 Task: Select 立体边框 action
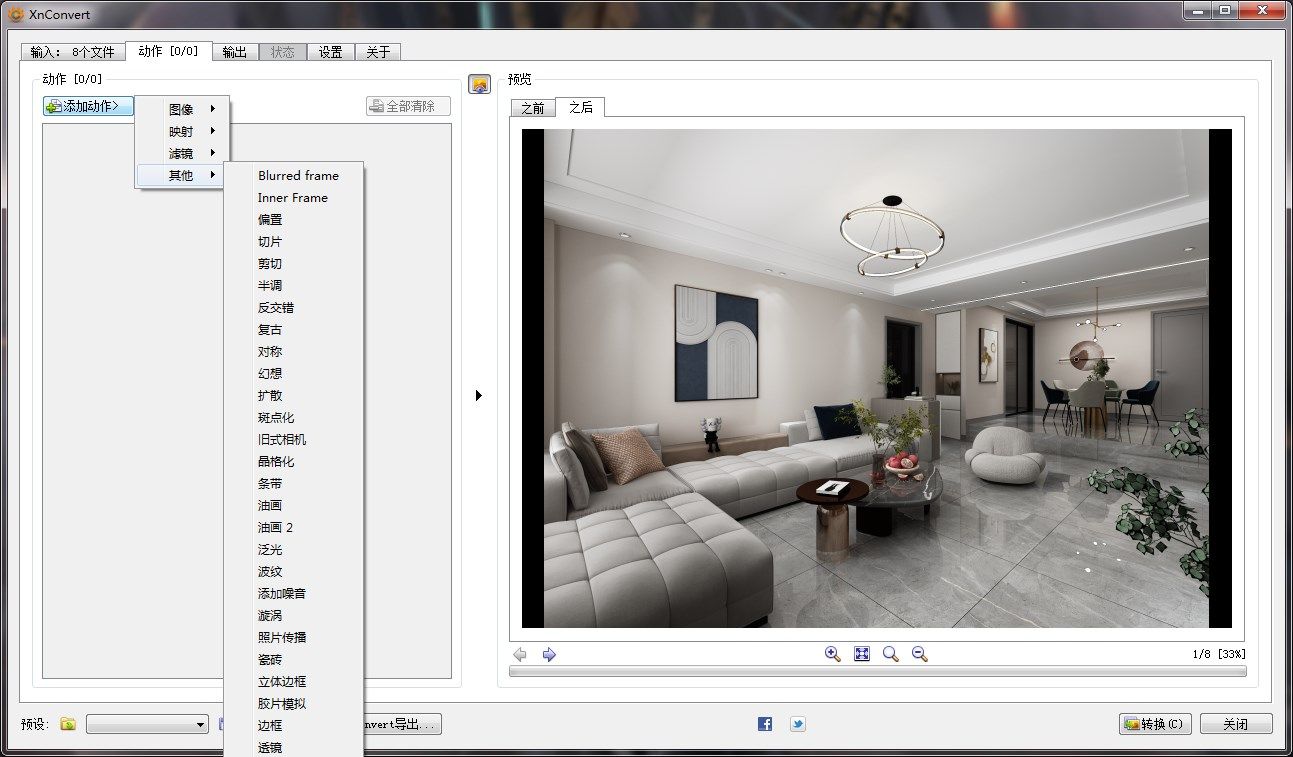(x=282, y=681)
